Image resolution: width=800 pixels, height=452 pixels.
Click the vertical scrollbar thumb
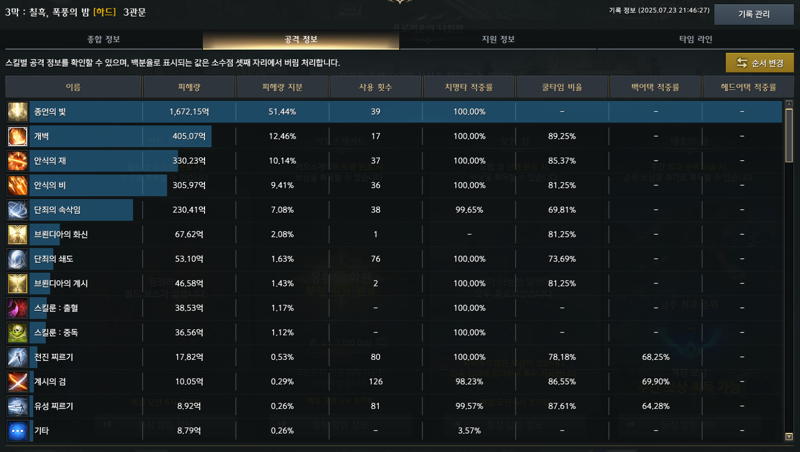click(789, 136)
